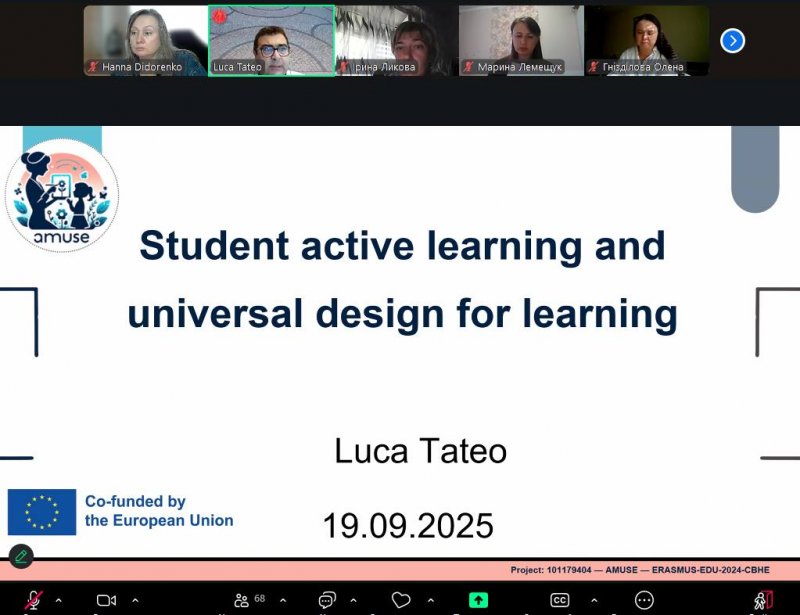Select Hanna Didorenko's video thumbnail
Viewport: 800px width, 615px height.
145,40
